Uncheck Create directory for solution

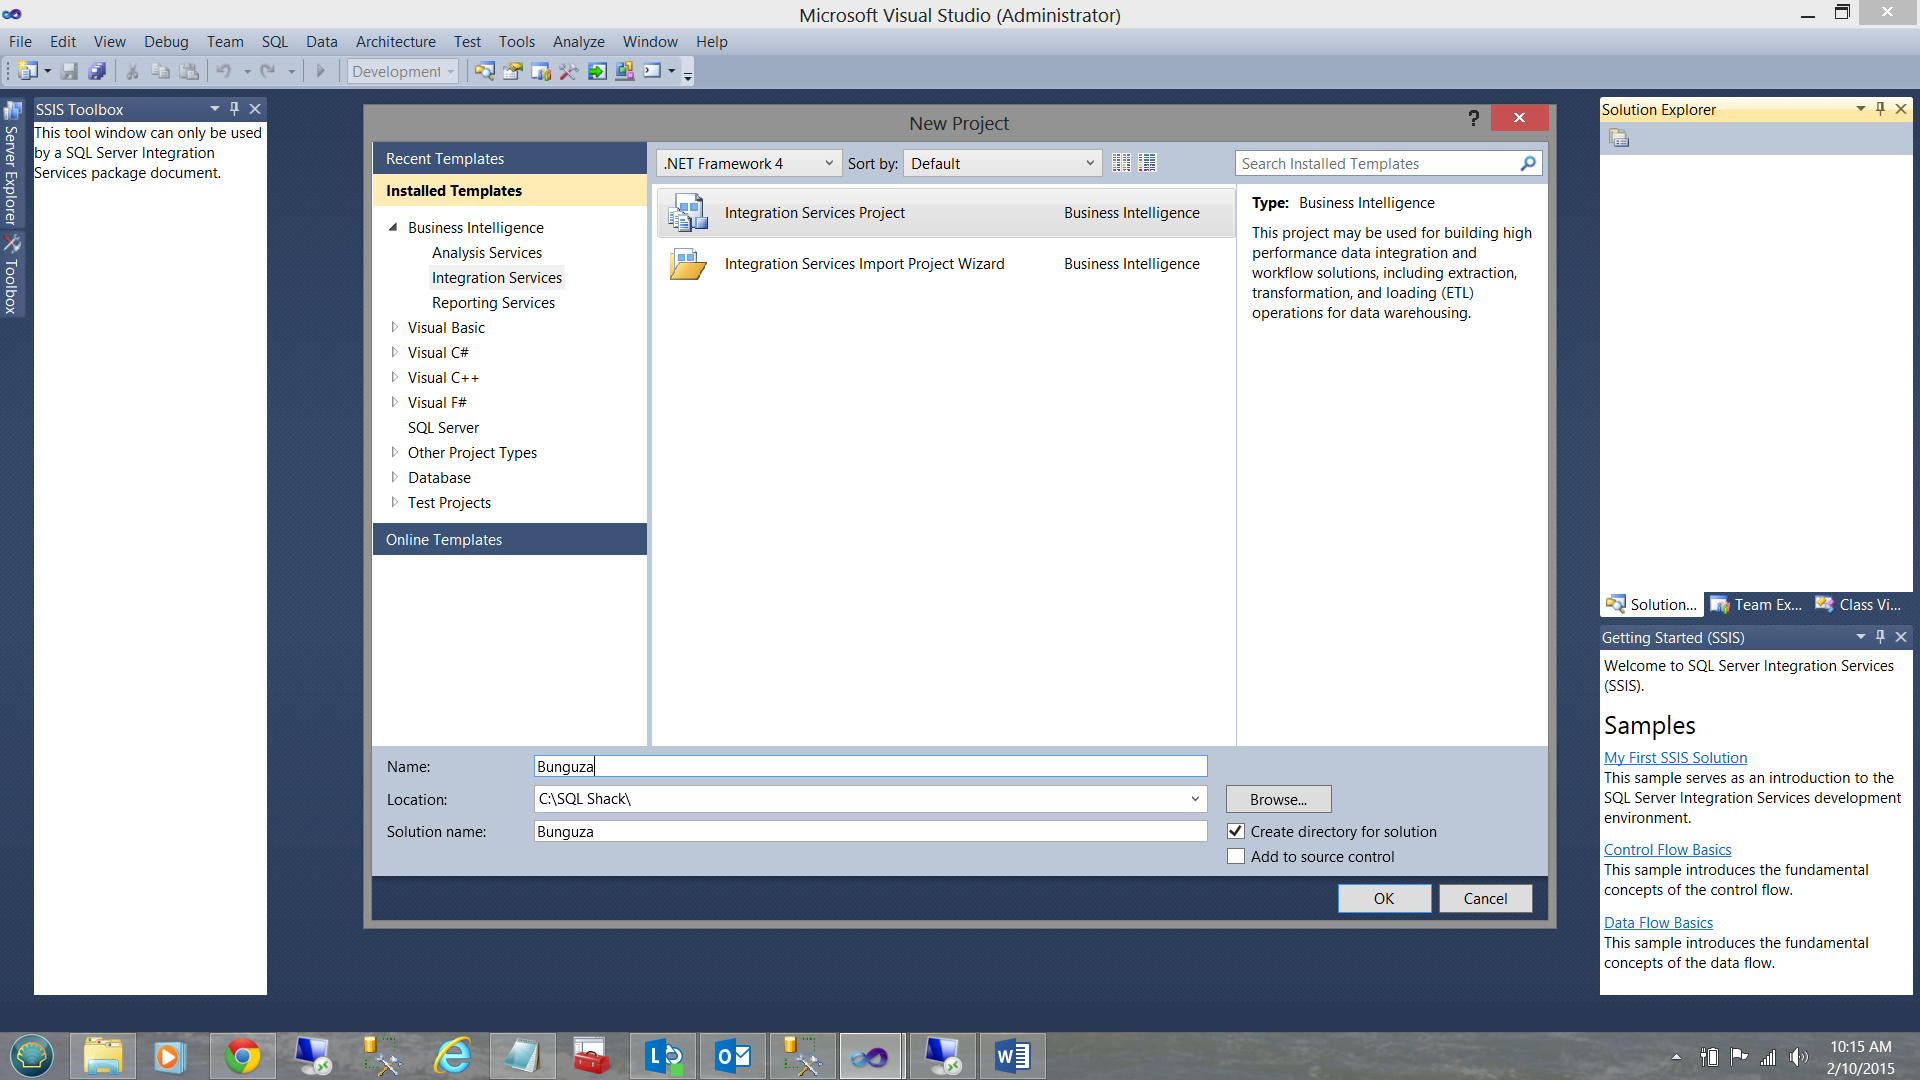(1236, 831)
